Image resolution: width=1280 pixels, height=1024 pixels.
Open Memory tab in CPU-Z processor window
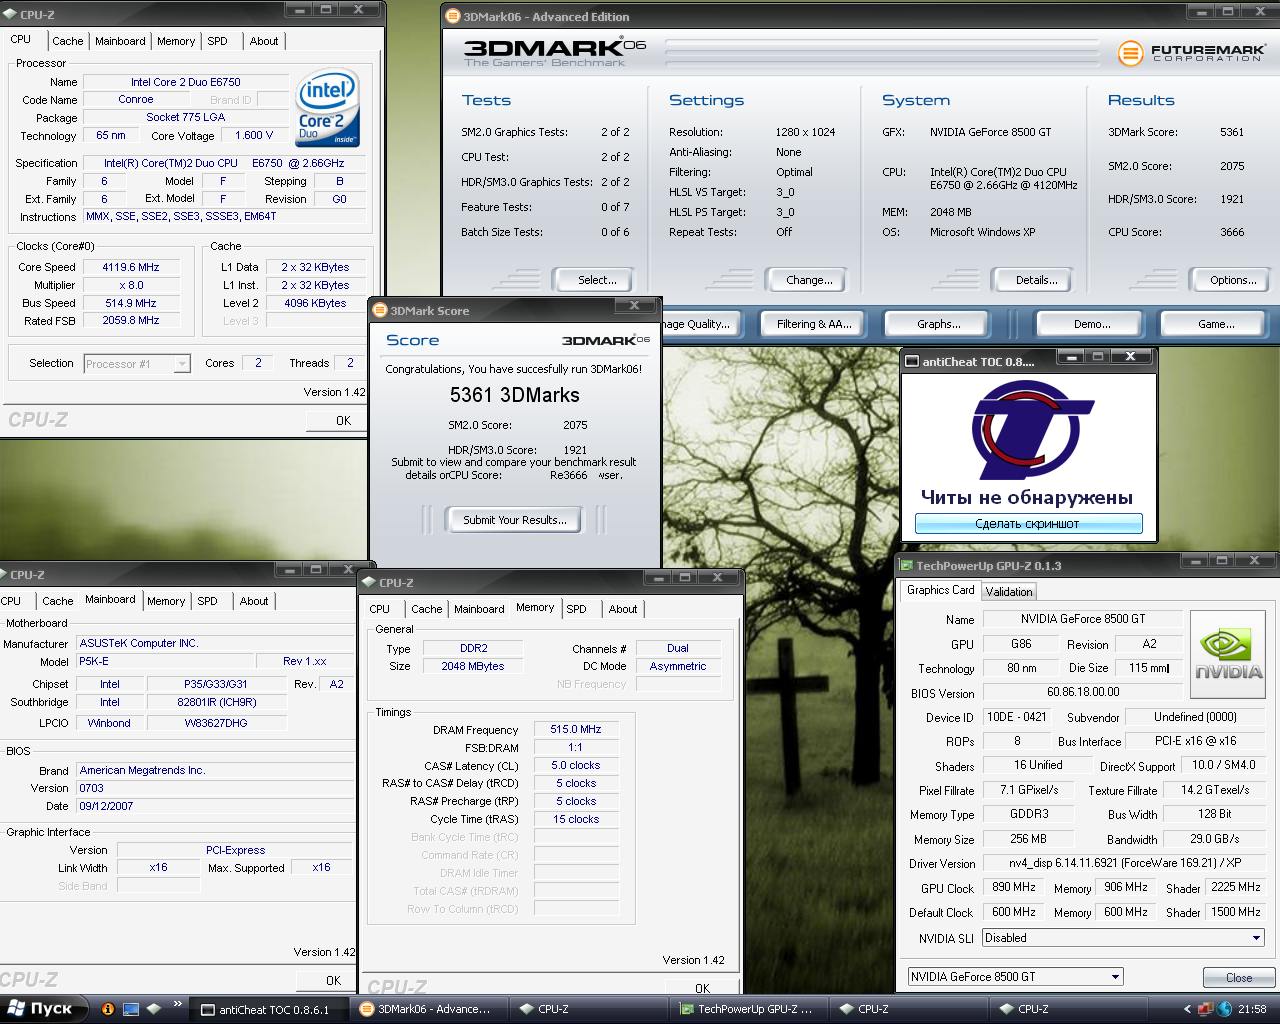click(x=175, y=41)
